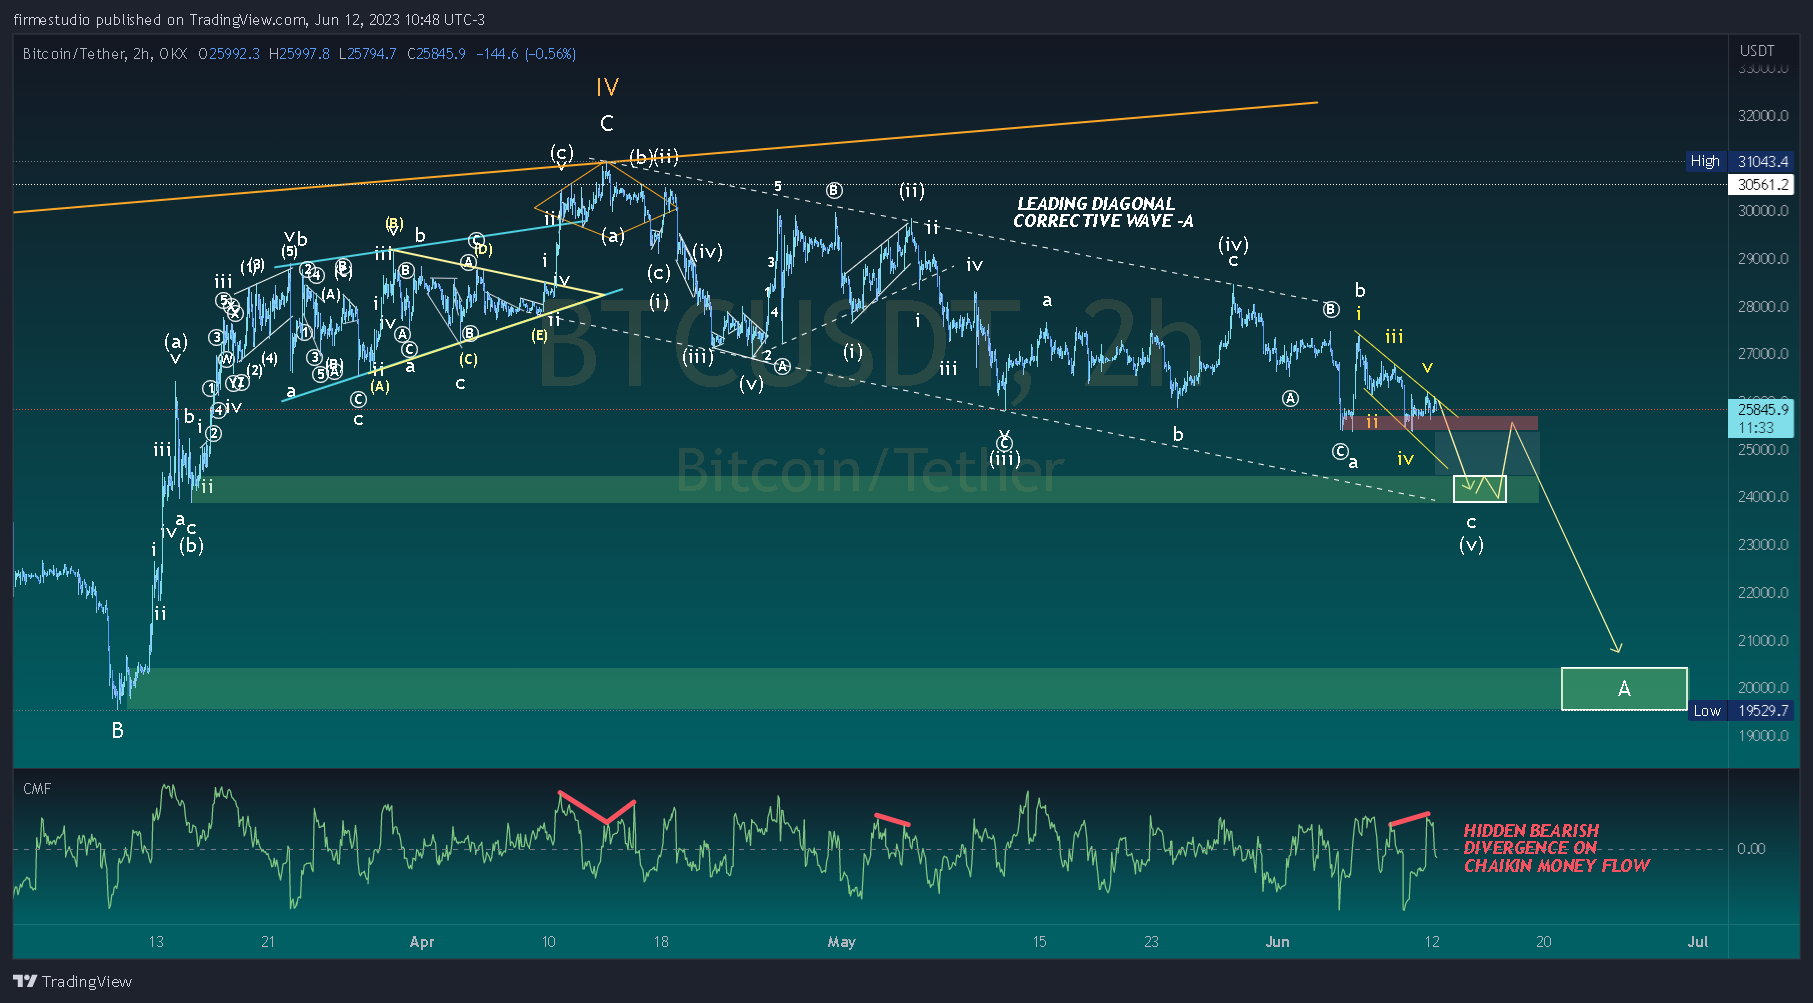Click the 11:33 candle countdown timer
Viewport: 1813px width, 1003px height.
[x=1756, y=428]
